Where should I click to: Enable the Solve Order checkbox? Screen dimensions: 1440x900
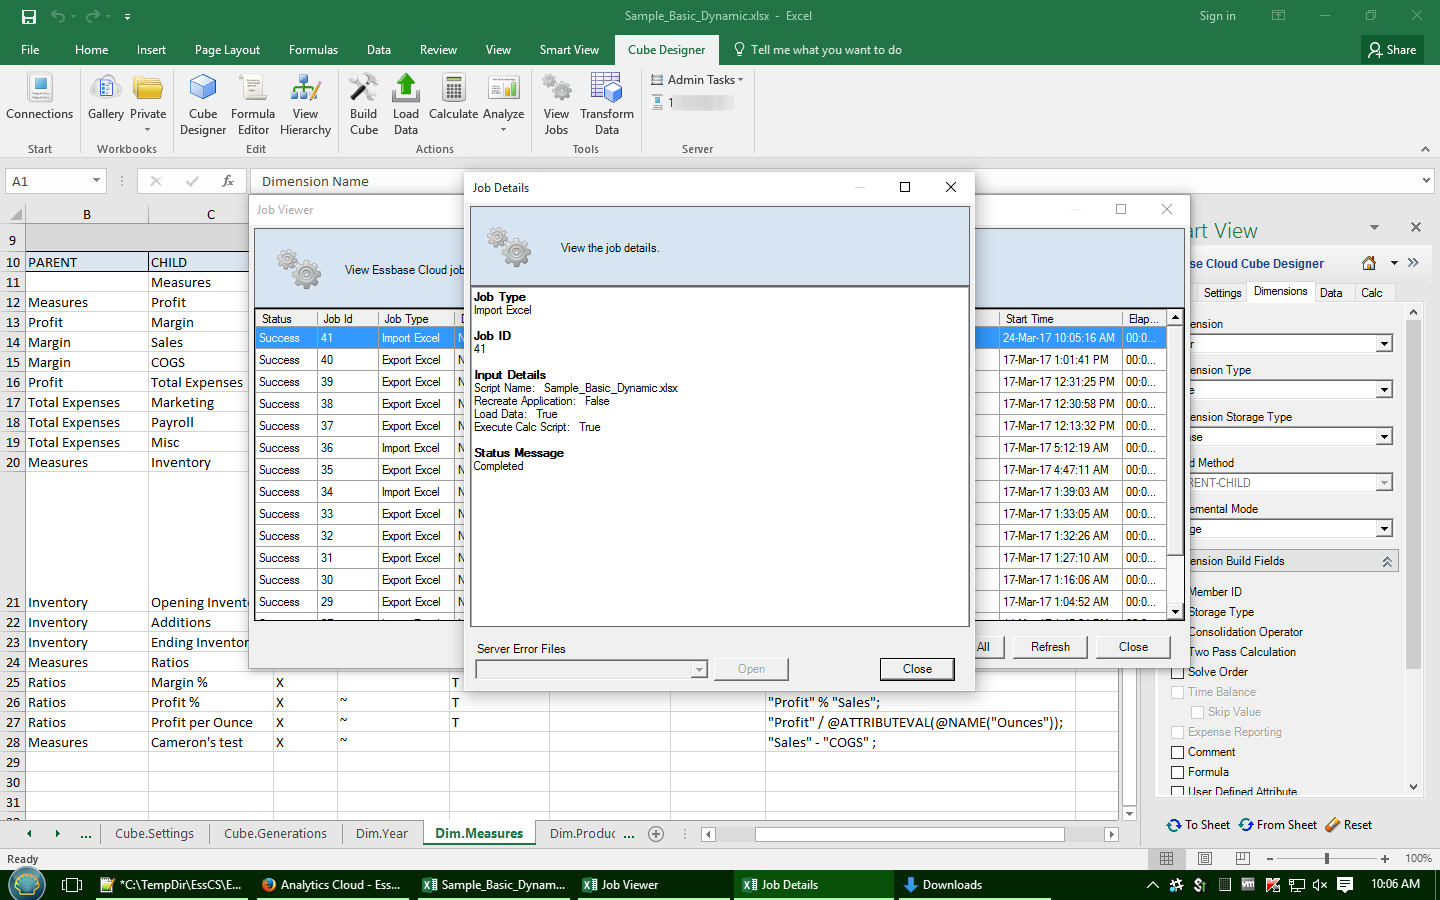click(1177, 672)
